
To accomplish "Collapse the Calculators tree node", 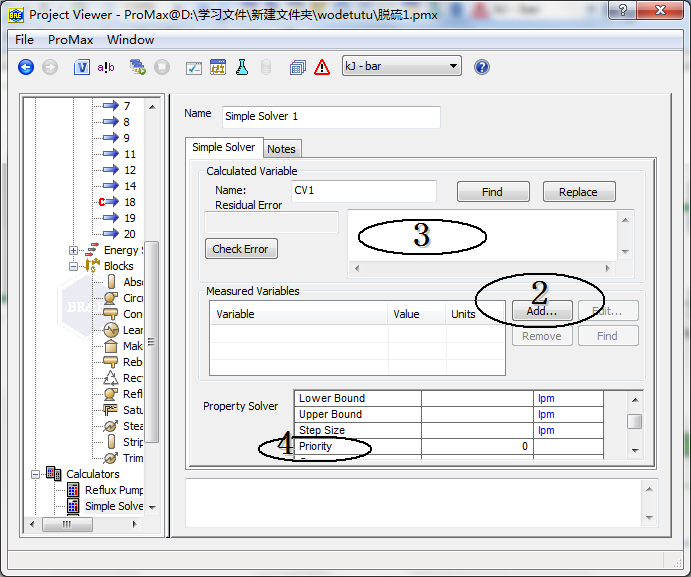I will coord(35,474).
